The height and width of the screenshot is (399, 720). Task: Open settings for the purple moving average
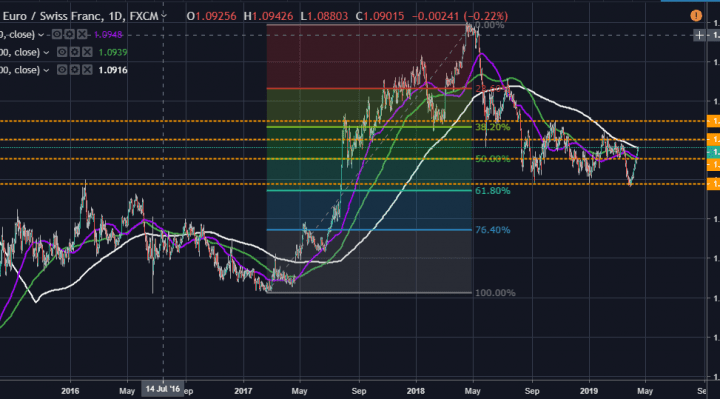(69, 34)
